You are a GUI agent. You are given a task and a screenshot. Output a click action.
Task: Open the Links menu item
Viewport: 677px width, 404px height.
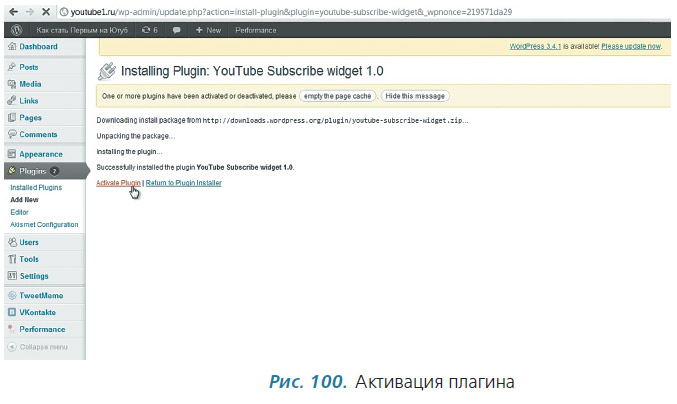[28, 101]
